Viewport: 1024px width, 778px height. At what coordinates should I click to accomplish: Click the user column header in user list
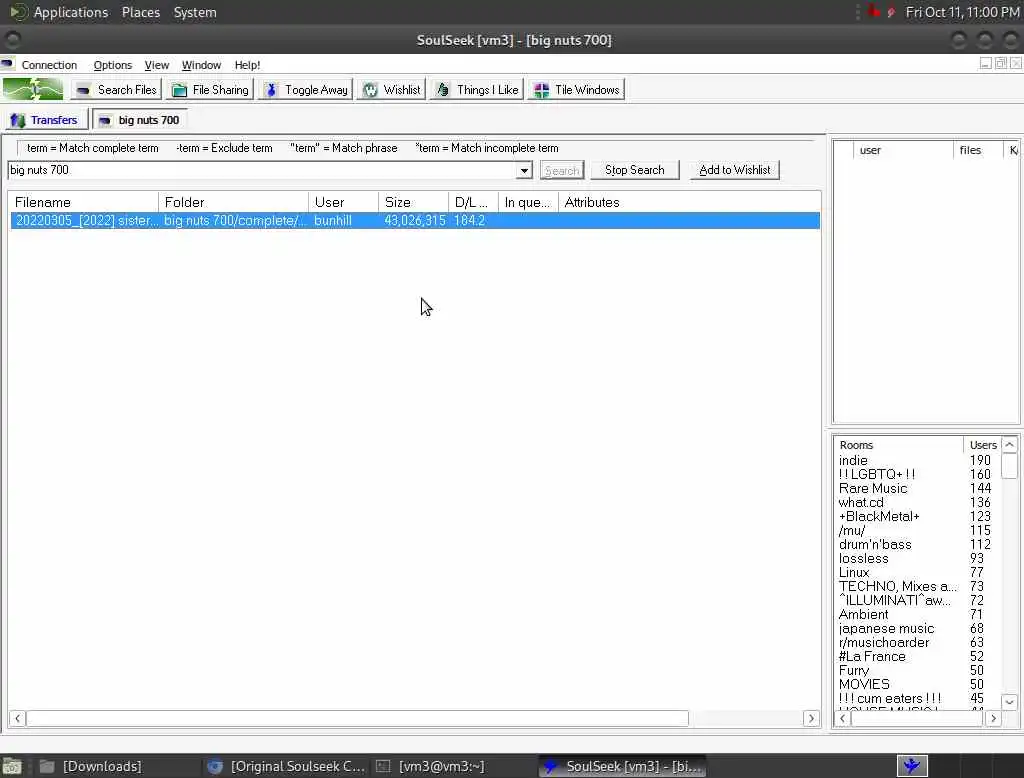(x=903, y=150)
